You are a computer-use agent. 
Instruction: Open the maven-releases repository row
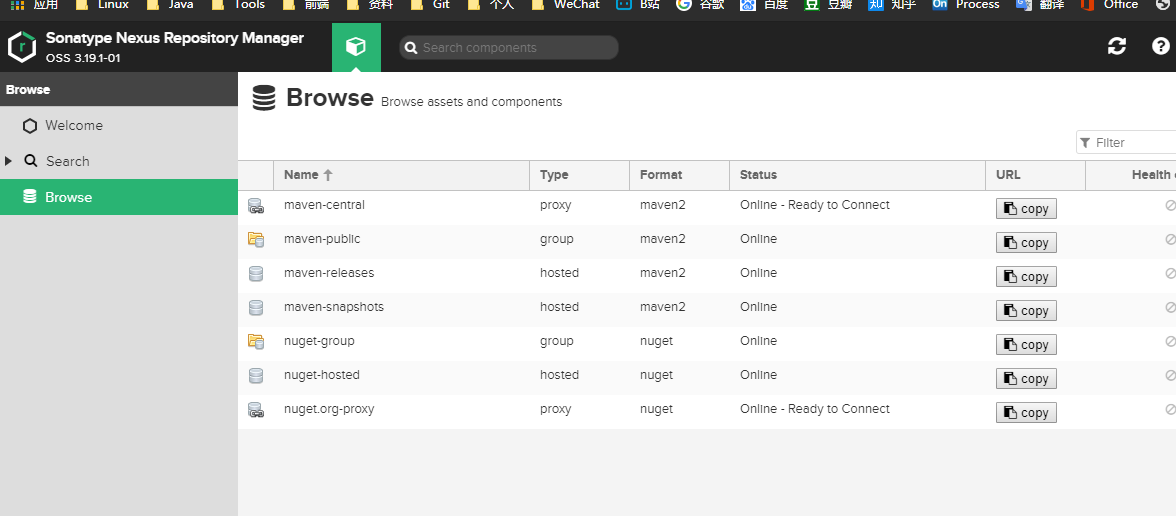706,276
